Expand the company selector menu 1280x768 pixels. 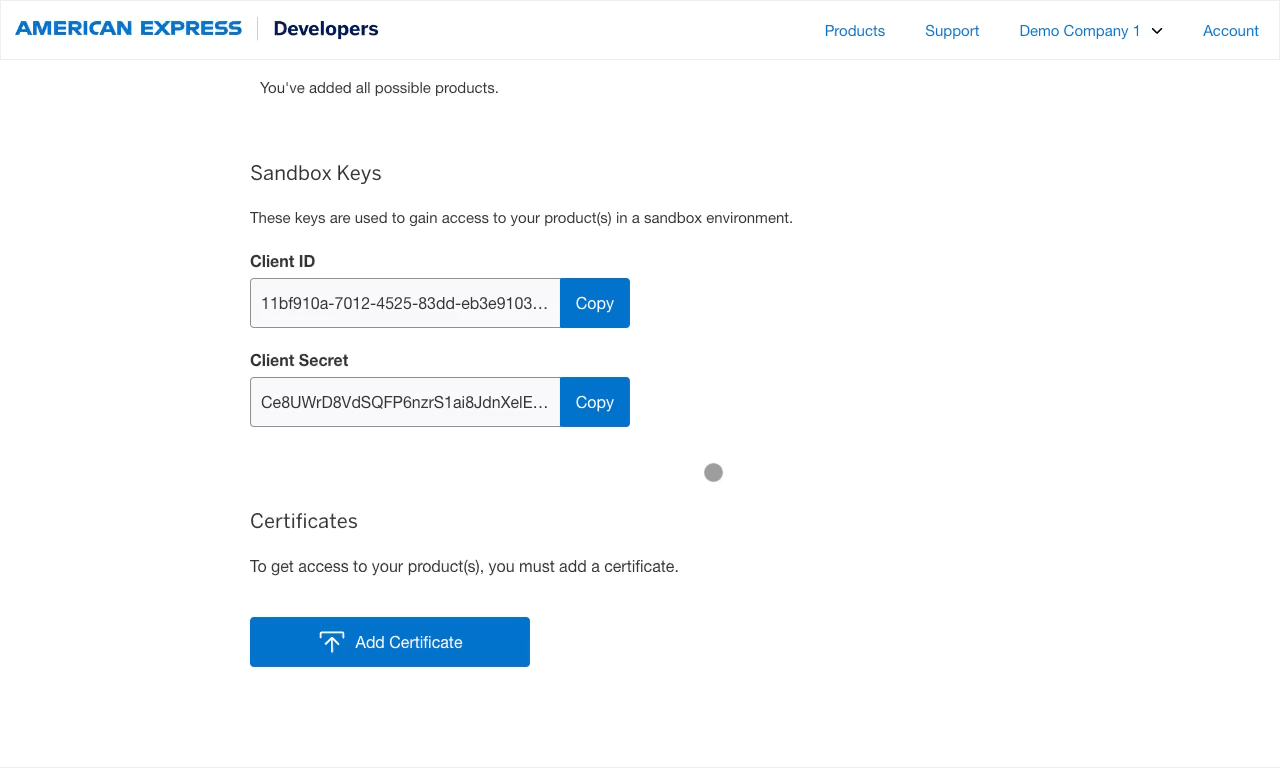coord(1090,31)
